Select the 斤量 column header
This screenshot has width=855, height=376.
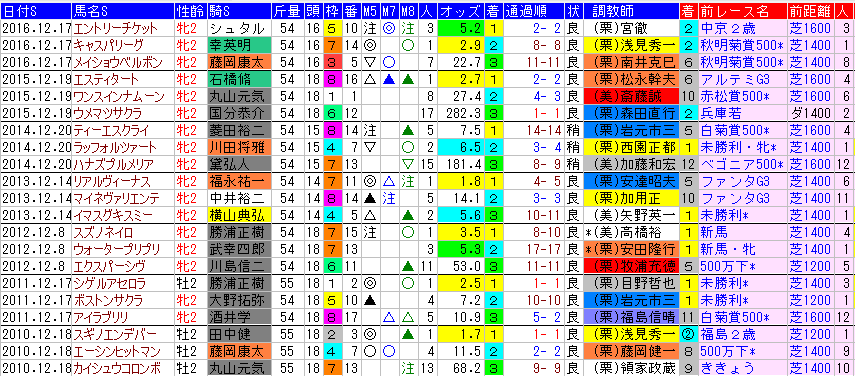[x=288, y=11]
